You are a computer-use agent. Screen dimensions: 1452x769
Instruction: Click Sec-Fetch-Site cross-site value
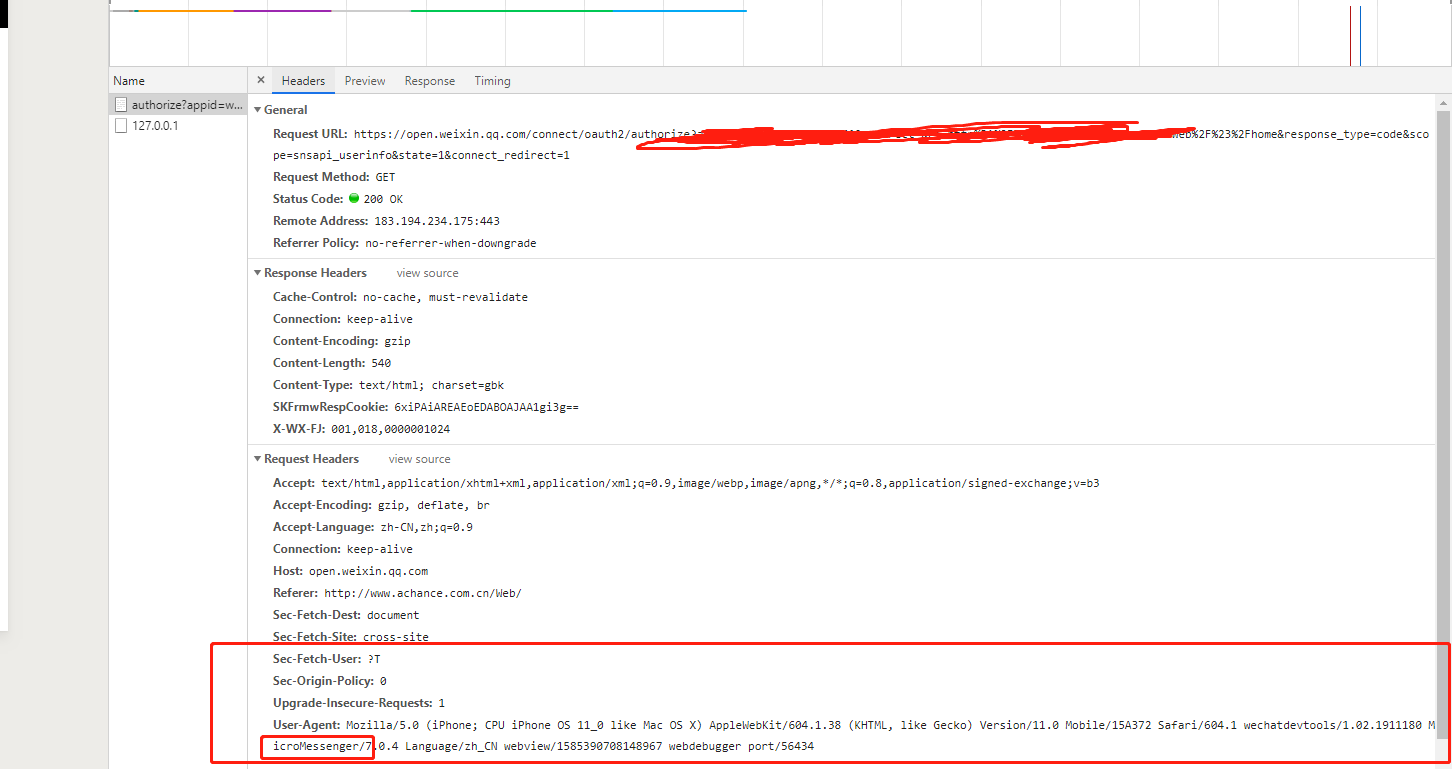[396, 637]
